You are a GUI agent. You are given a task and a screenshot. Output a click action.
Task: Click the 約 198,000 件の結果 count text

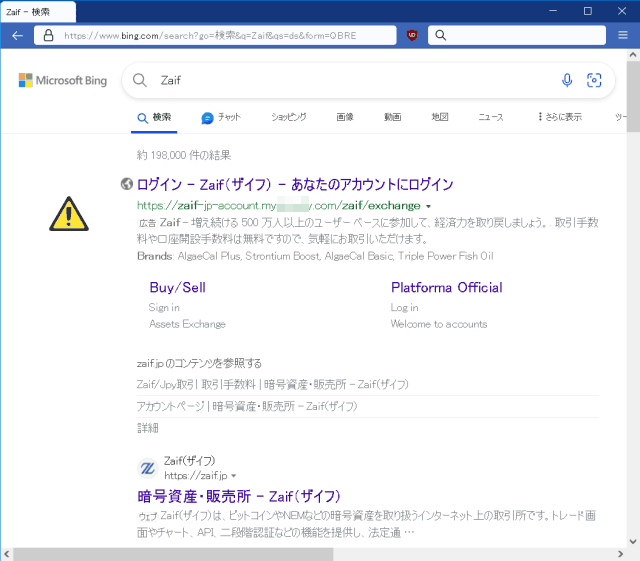click(x=184, y=155)
